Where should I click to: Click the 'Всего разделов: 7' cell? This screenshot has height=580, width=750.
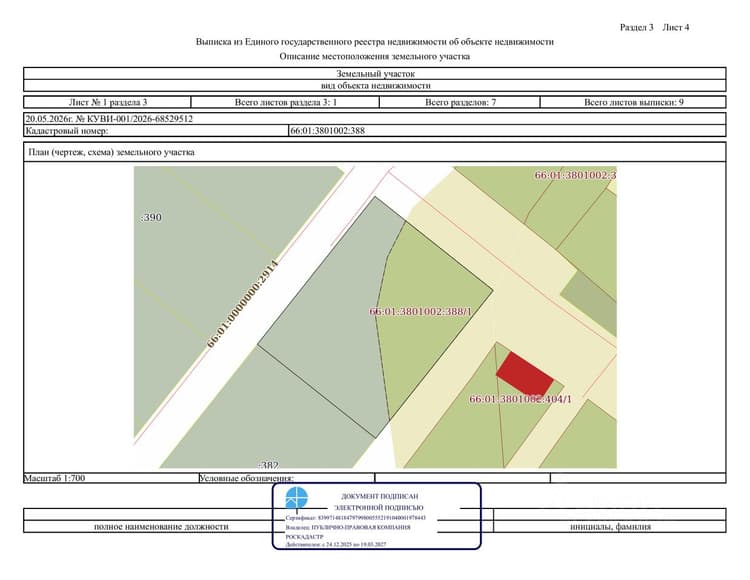click(x=460, y=102)
